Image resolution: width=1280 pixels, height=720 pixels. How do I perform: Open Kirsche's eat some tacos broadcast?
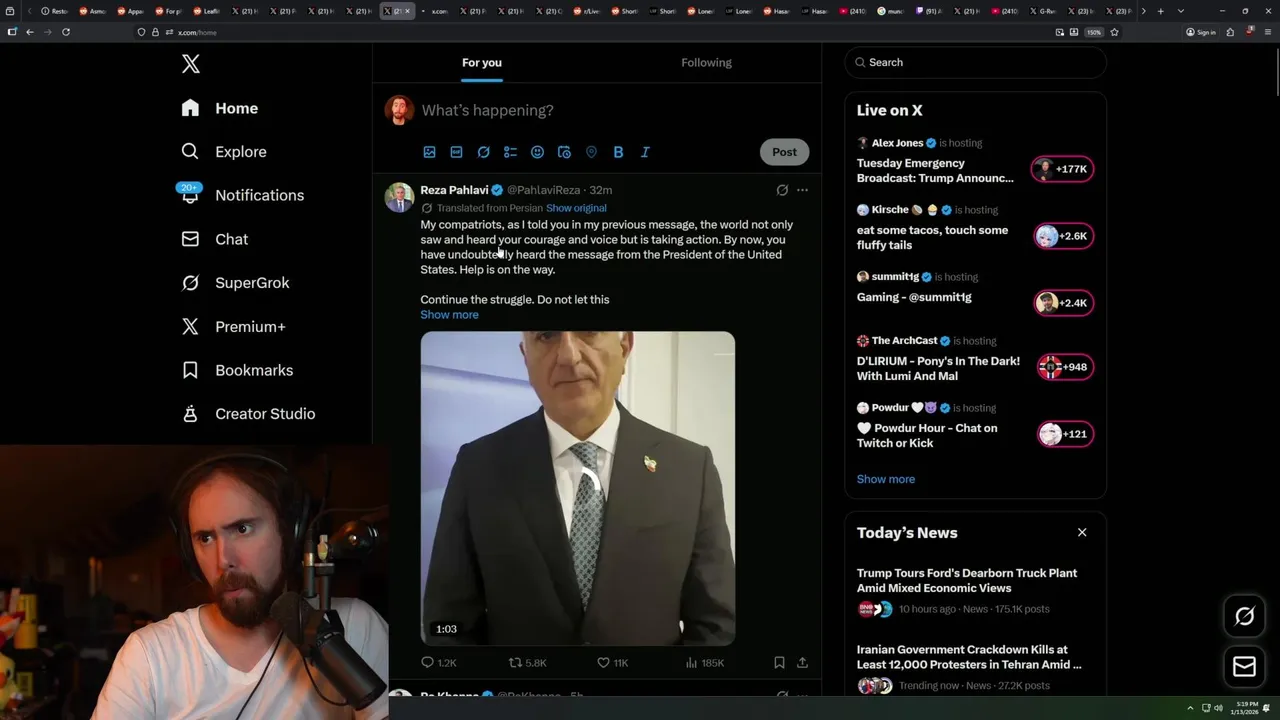click(x=932, y=238)
